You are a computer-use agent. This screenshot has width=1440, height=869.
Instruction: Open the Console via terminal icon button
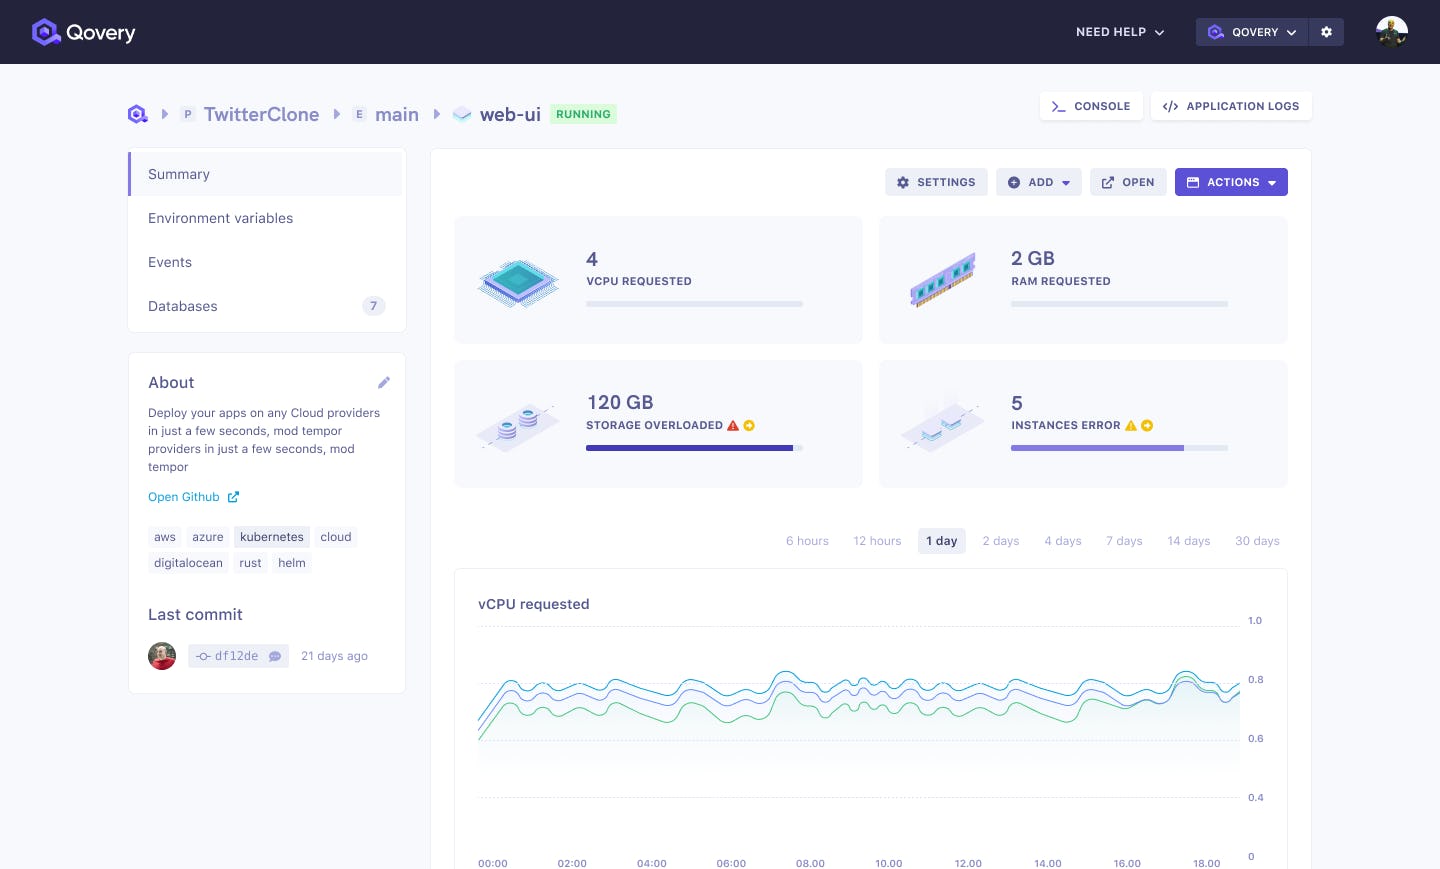(x=1059, y=106)
